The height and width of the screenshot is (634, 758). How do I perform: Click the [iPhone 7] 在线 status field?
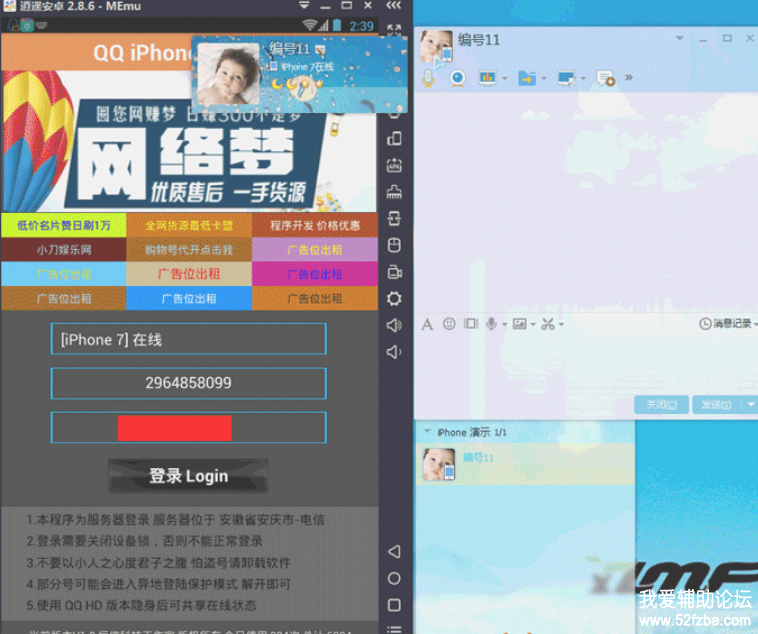tap(189, 339)
